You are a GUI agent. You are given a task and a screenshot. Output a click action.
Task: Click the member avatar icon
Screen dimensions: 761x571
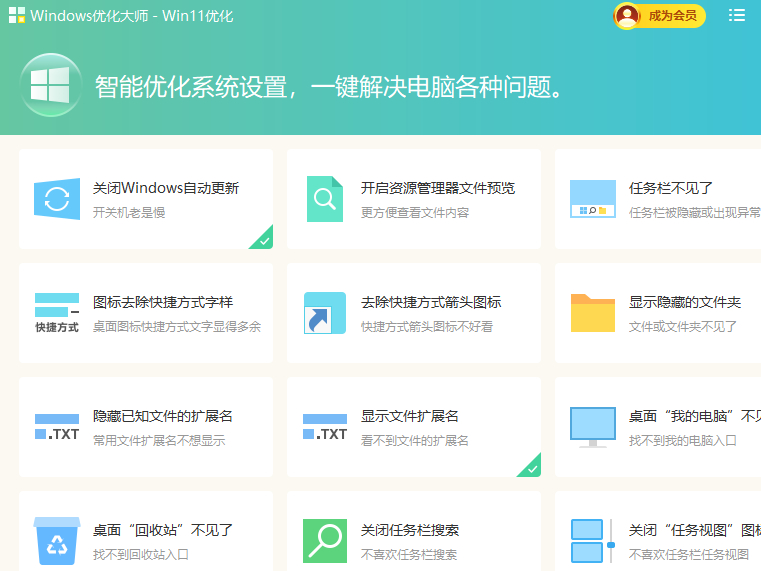point(627,16)
